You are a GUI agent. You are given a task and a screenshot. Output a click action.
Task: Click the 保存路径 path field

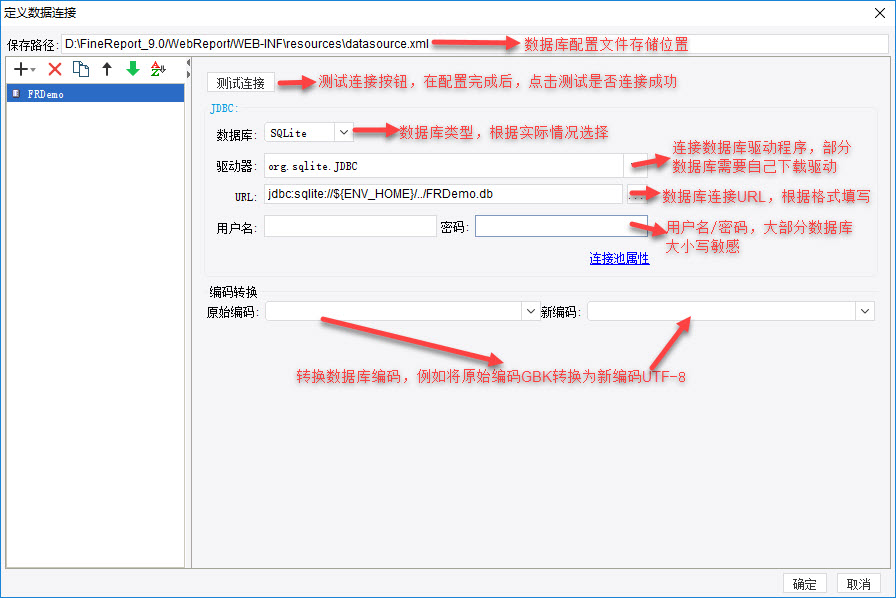(475, 44)
